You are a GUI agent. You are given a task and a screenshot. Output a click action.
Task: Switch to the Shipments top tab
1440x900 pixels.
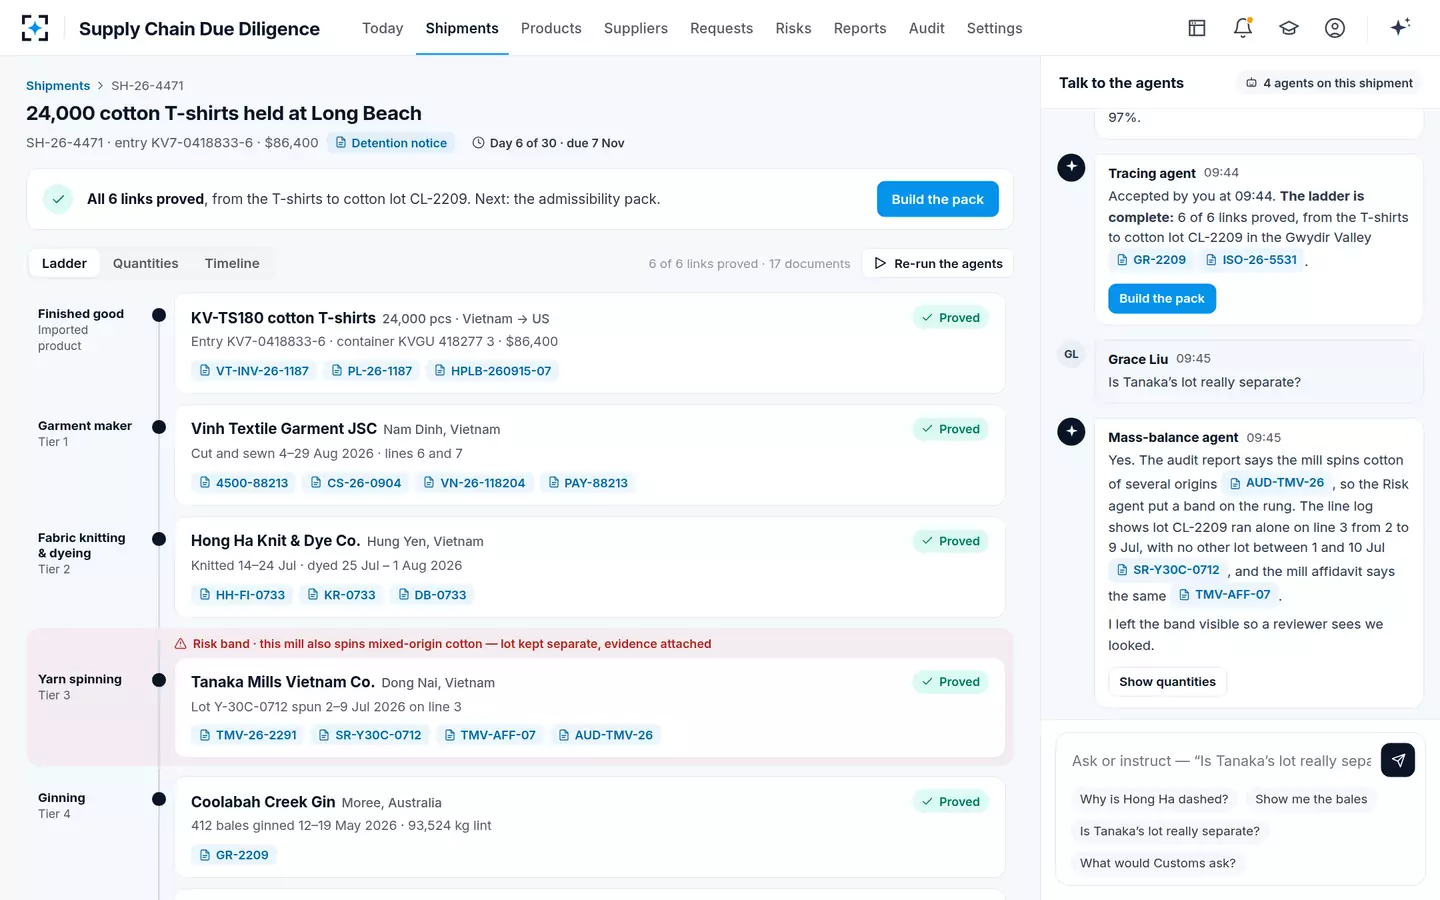[462, 28]
